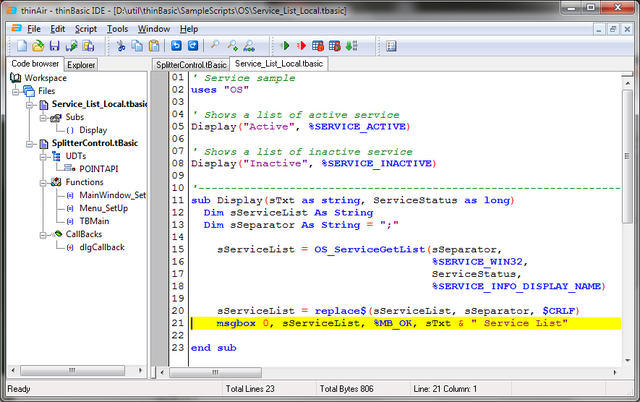Screen dimensions: 640x402
Task: Click the Save As icon
Action: pos(71,46)
